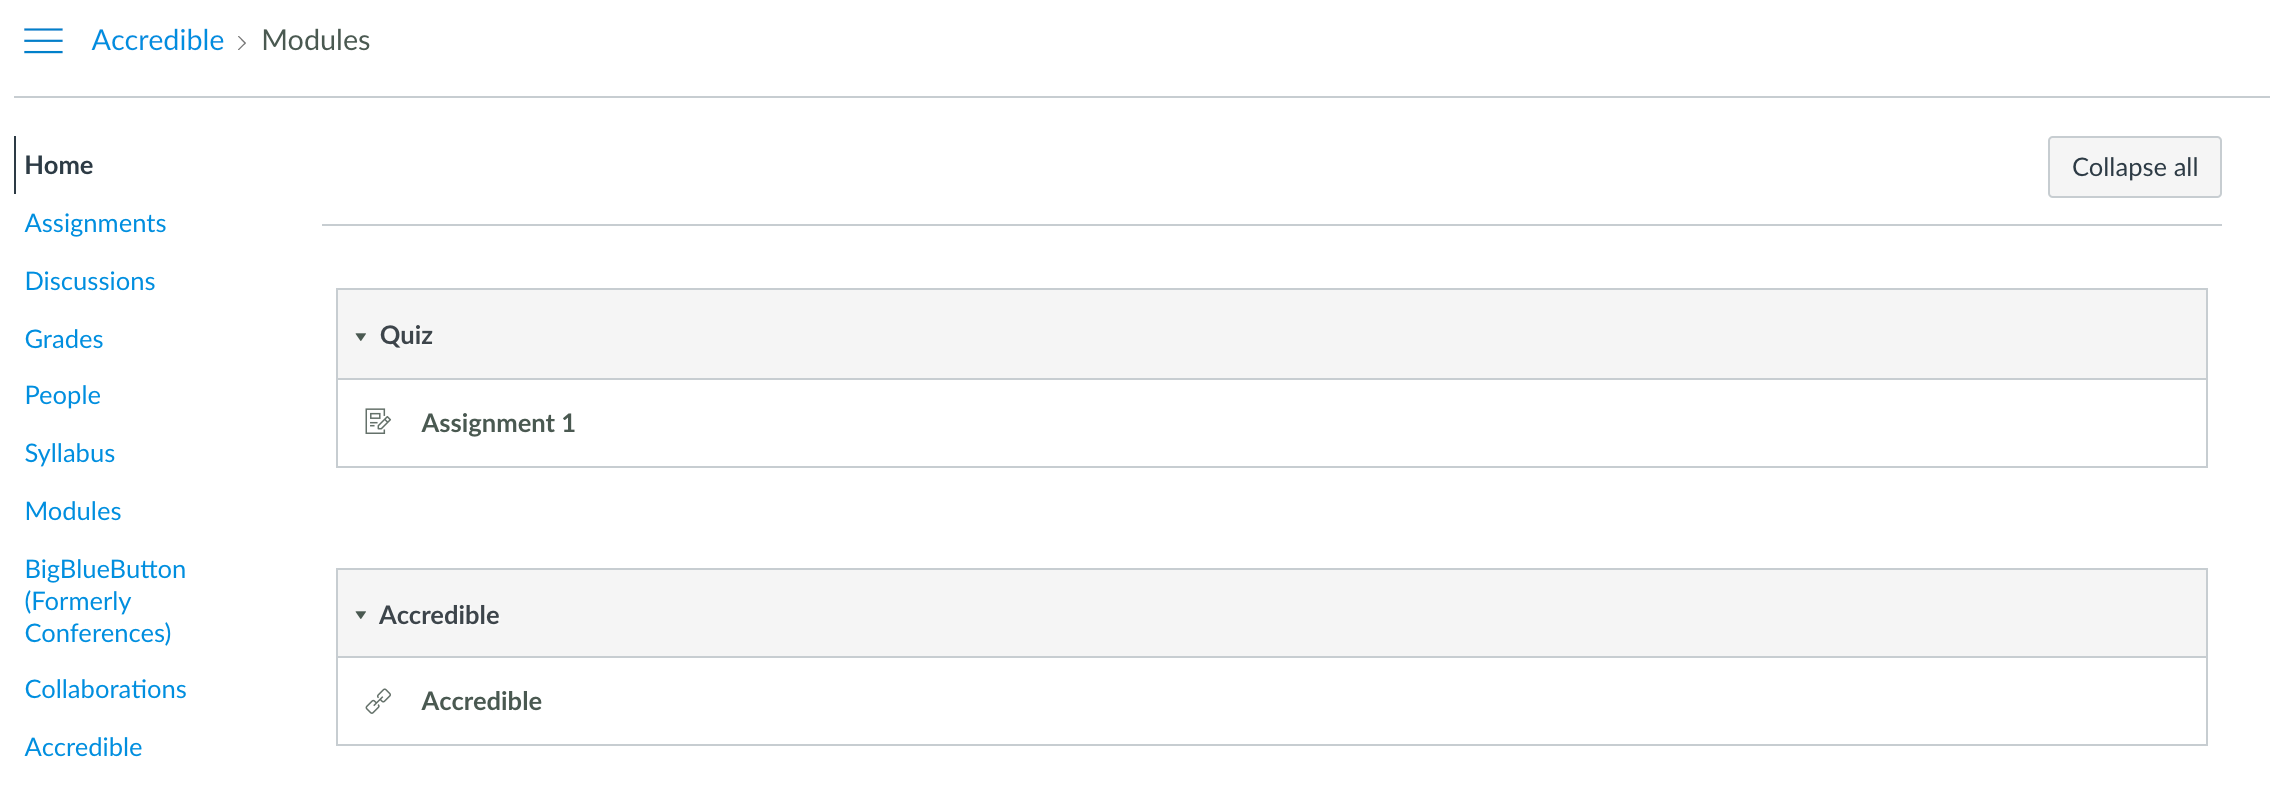
Task: Open the global navigation hamburger menu
Action: click(43, 41)
